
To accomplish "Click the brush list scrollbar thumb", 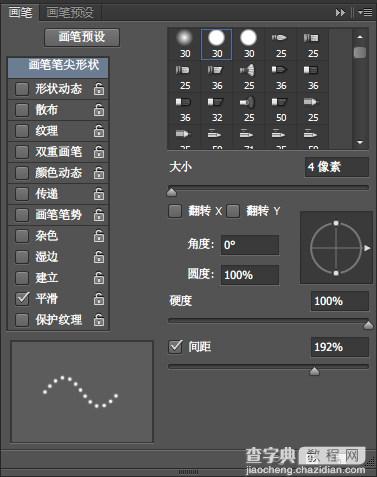I will [x=360, y=52].
